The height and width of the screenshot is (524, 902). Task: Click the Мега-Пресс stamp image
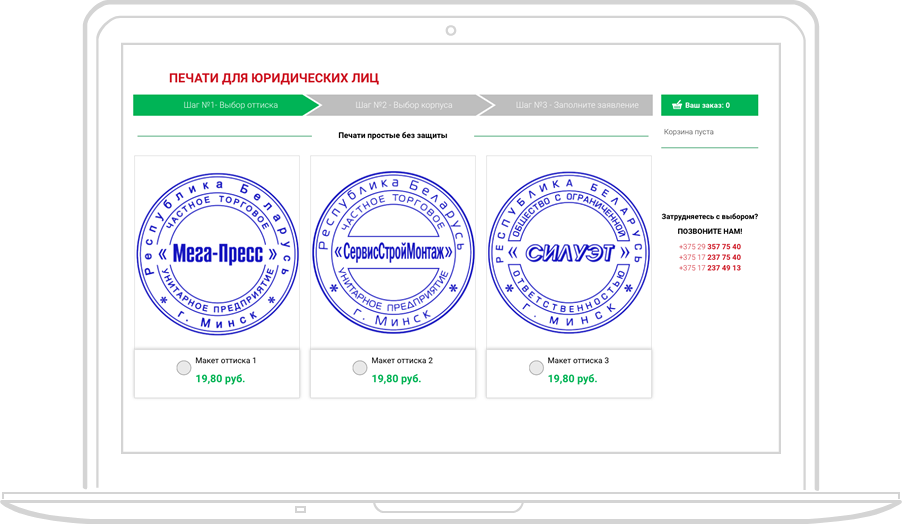pos(217,253)
